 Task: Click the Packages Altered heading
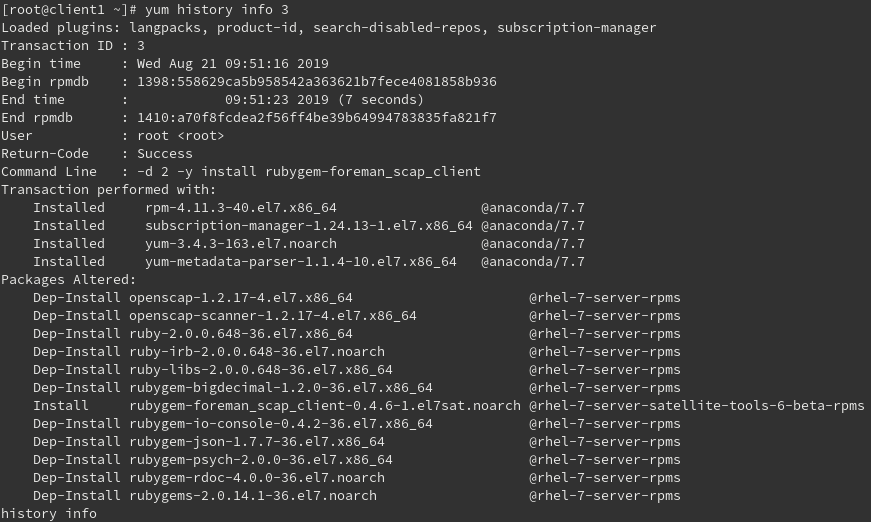68,279
